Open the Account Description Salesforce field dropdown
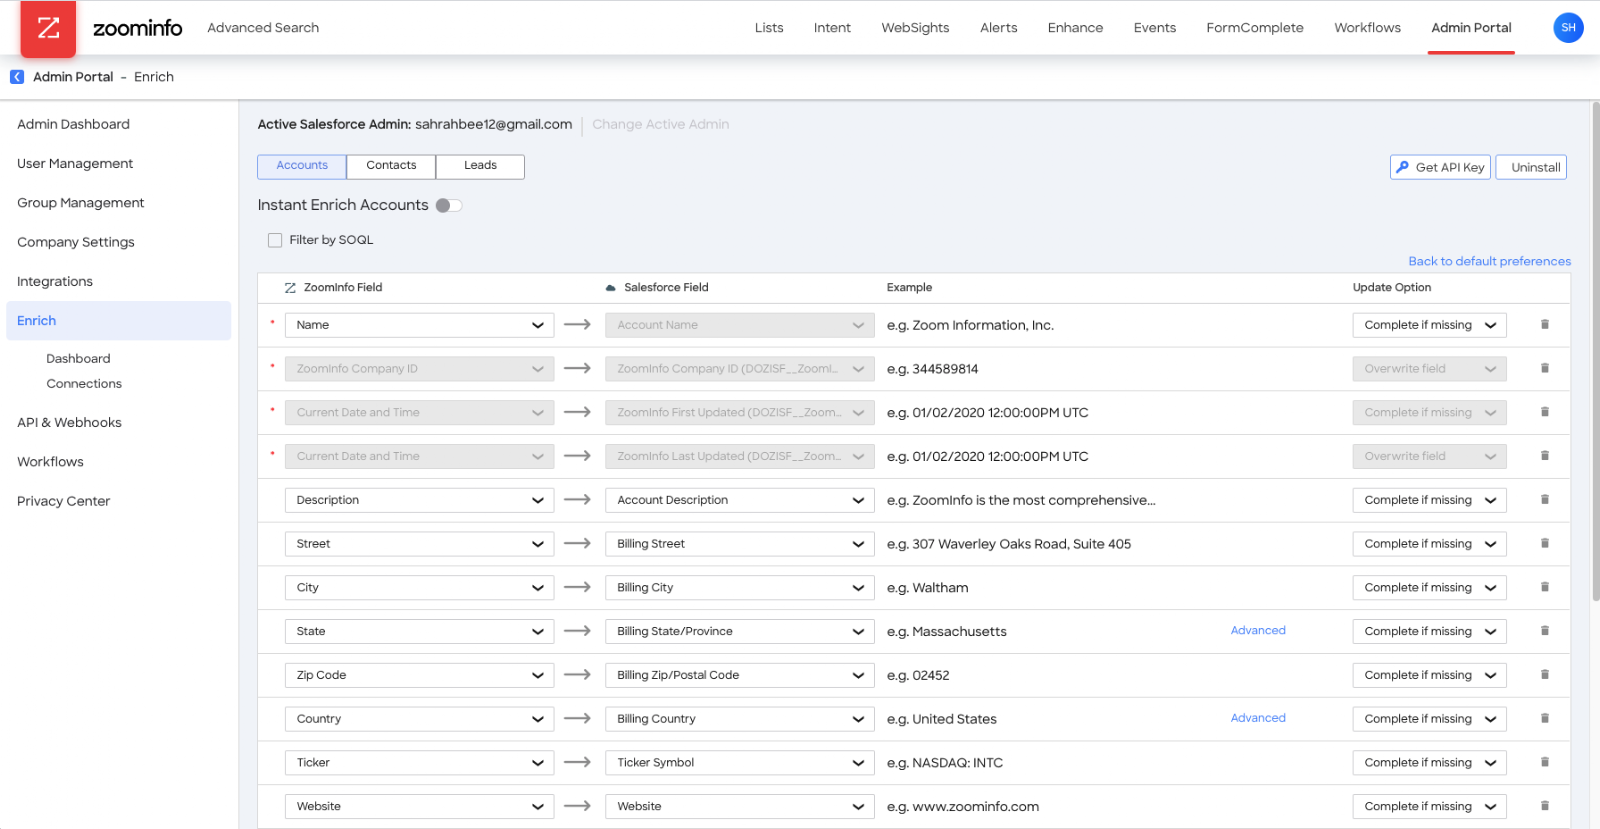This screenshot has height=829, width=1600. (x=740, y=500)
